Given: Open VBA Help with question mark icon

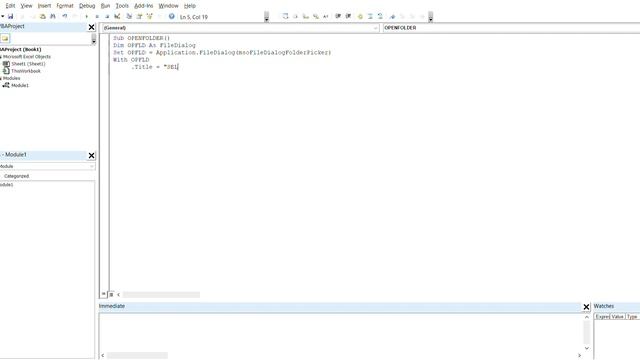Looking at the screenshot, I should (x=171, y=16).
